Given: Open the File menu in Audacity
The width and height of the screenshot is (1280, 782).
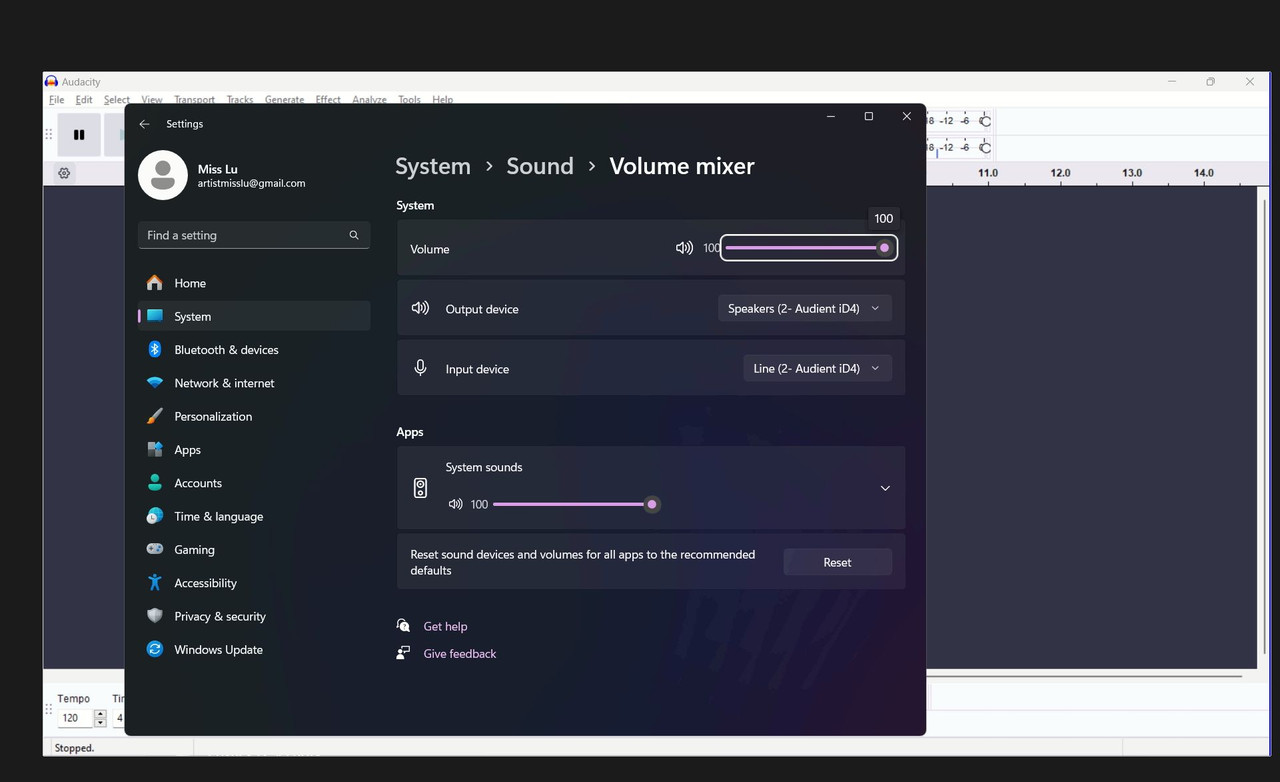Looking at the screenshot, I should 57,100.
